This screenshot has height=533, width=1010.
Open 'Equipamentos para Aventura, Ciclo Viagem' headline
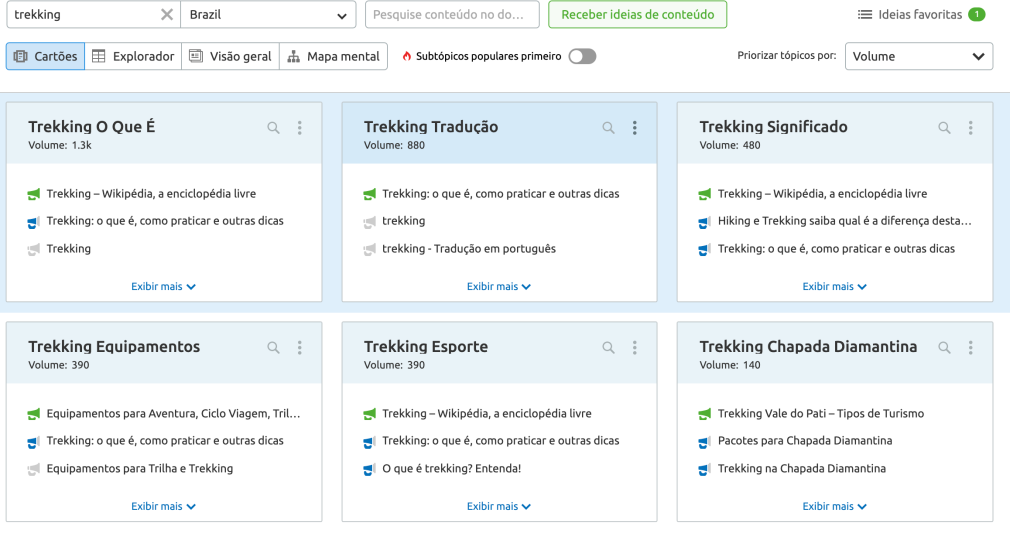click(173, 413)
